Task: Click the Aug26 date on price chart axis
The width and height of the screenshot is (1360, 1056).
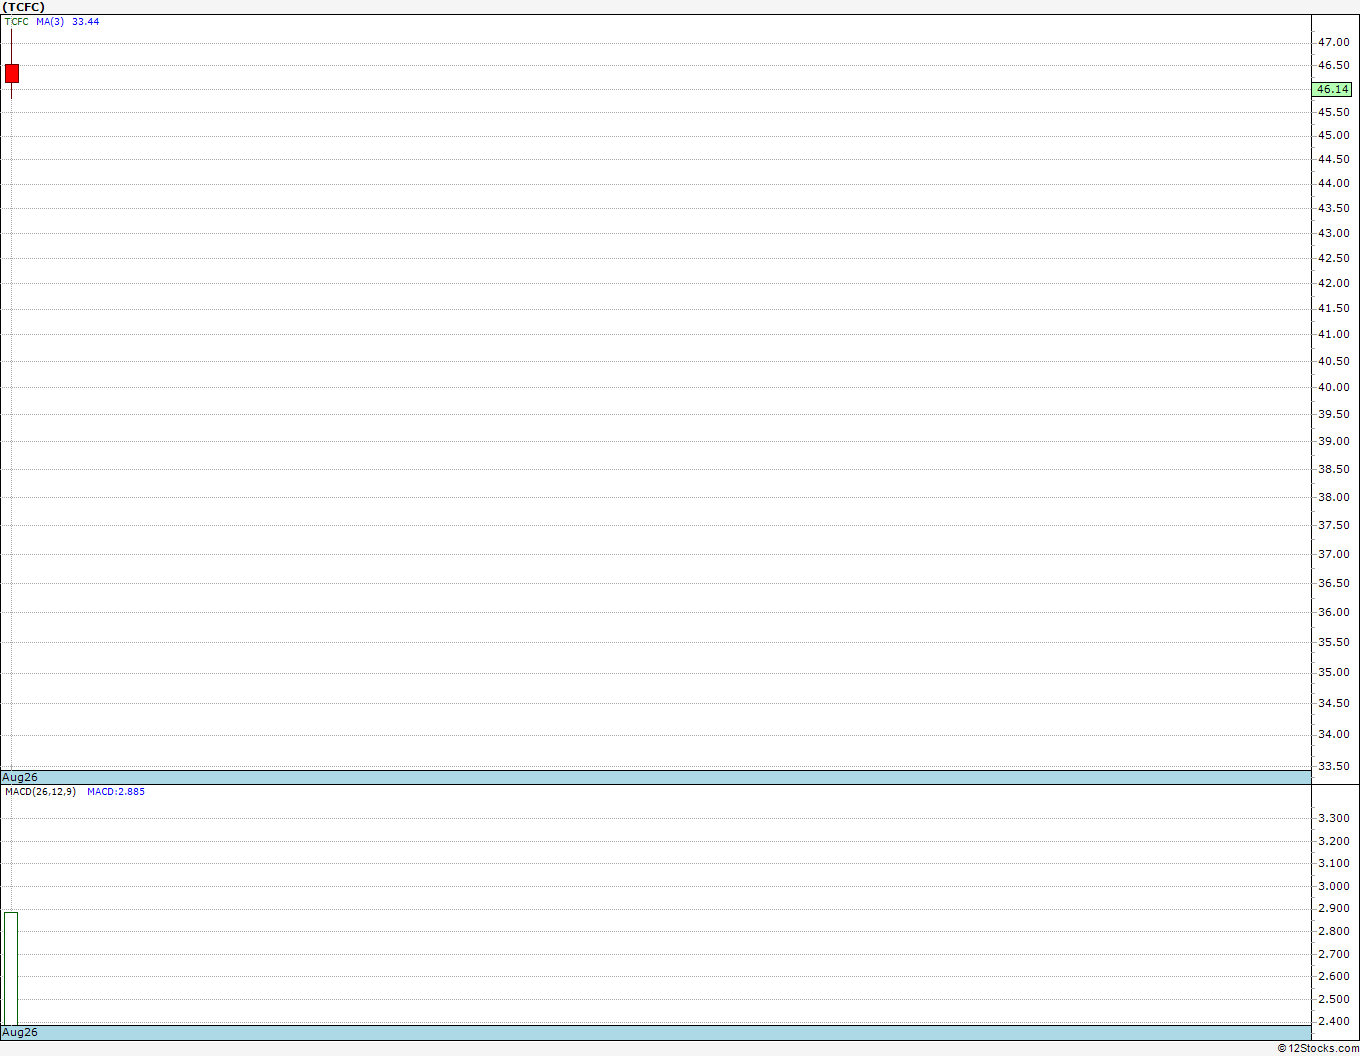Action: pos(20,777)
